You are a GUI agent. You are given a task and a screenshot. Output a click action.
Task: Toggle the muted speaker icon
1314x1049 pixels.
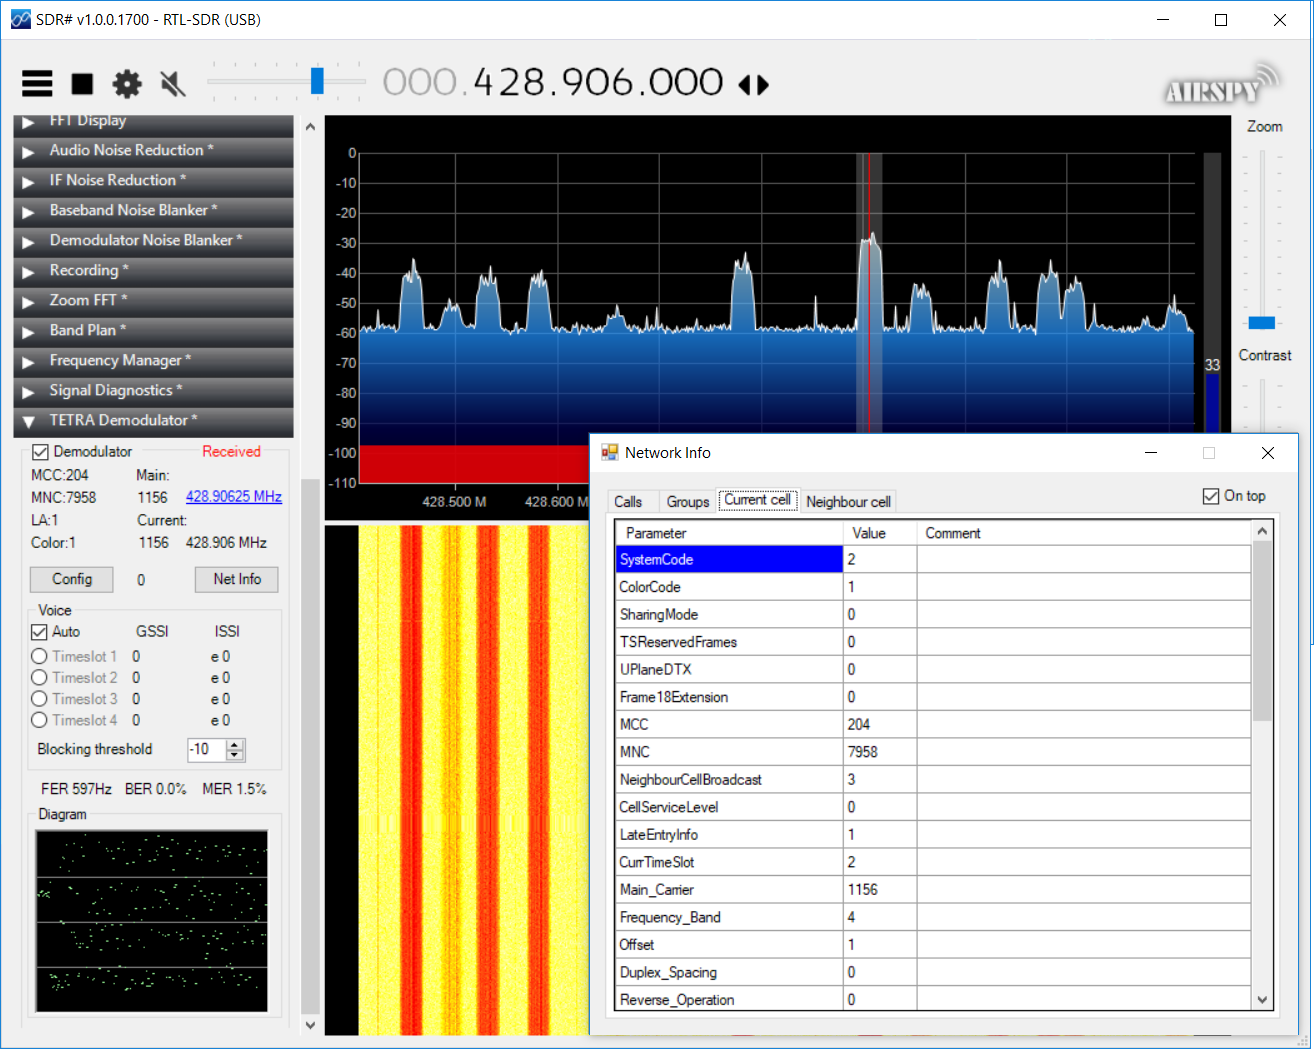click(x=173, y=84)
